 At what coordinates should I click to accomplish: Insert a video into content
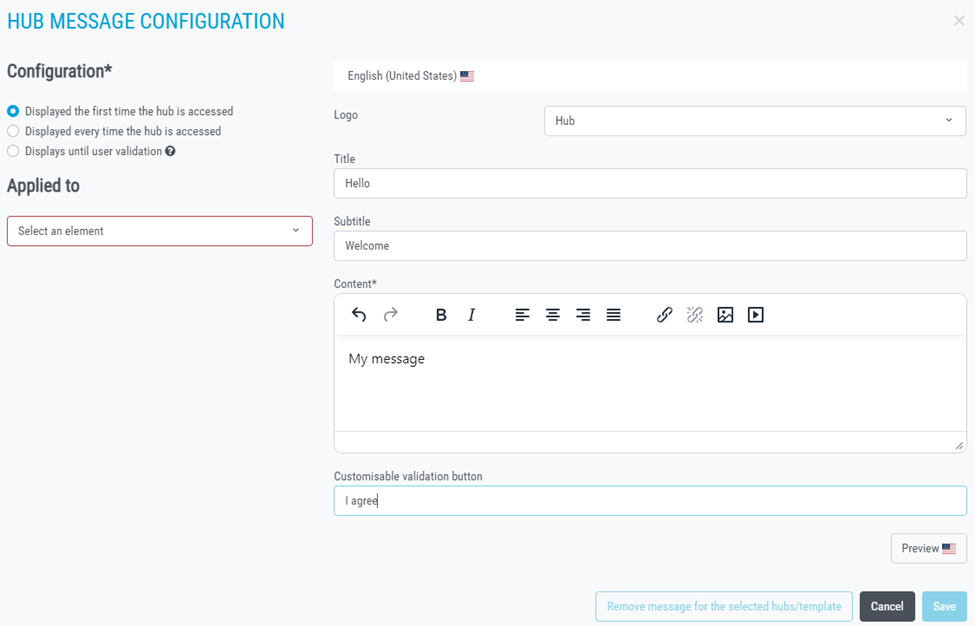(x=756, y=315)
